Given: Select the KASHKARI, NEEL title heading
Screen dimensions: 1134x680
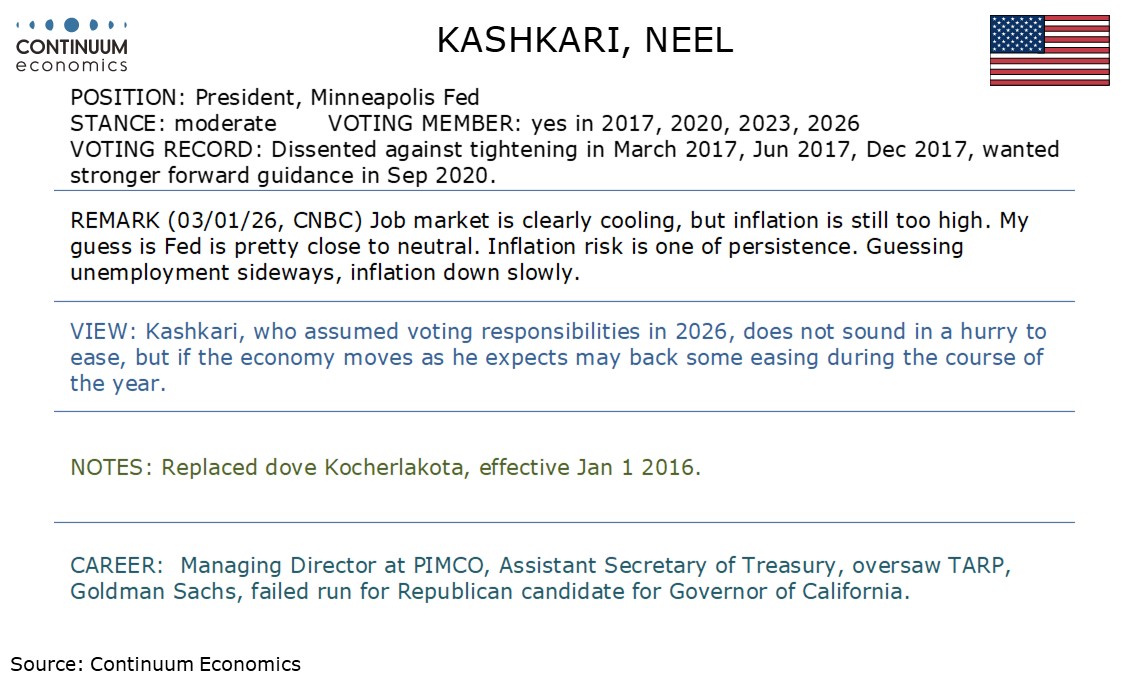Looking at the screenshot, I should click(585, 40).
